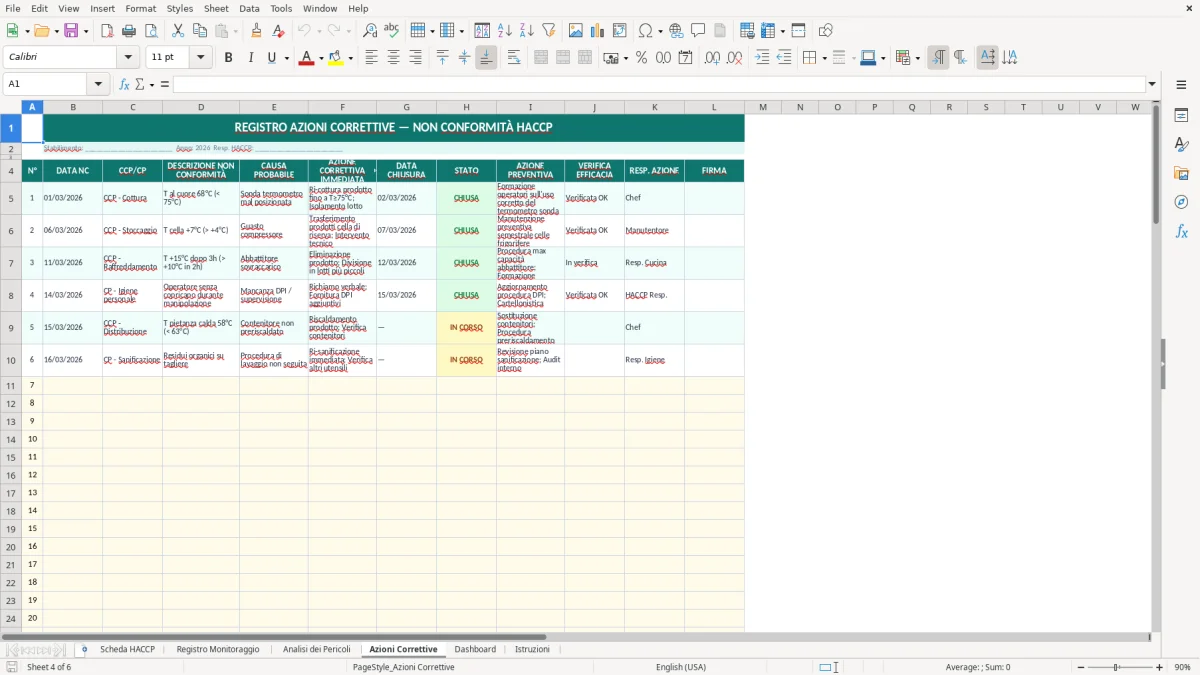Insert a chart
The height and width of the screenshot is (675, 1200).
[598, 31]
